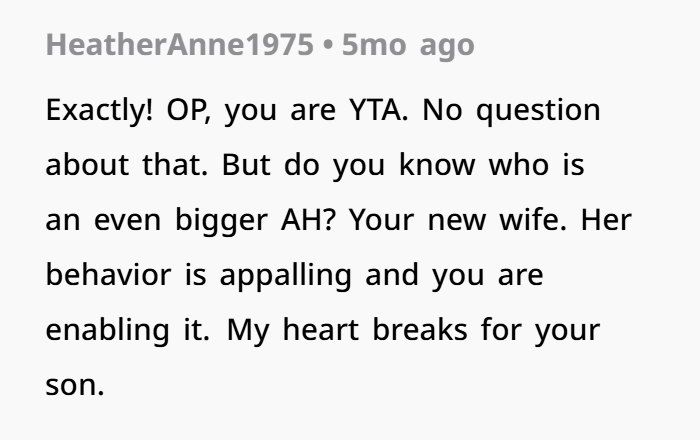Click the 'who is' text ending second line
This screenshot has height=440, width=700.
(x=537, y=165)
